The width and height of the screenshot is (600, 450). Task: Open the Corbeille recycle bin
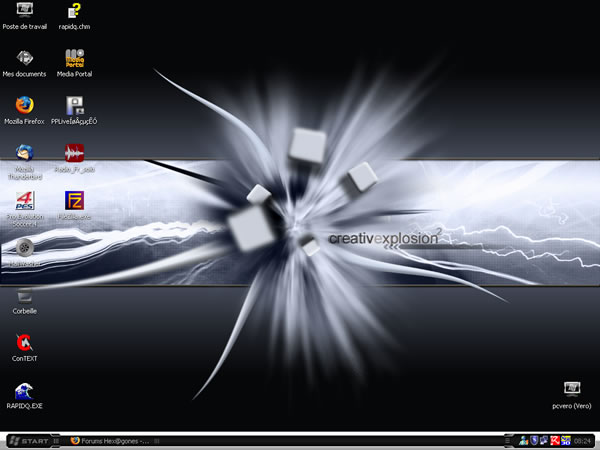pyautogui.click(x=25, y=295)
